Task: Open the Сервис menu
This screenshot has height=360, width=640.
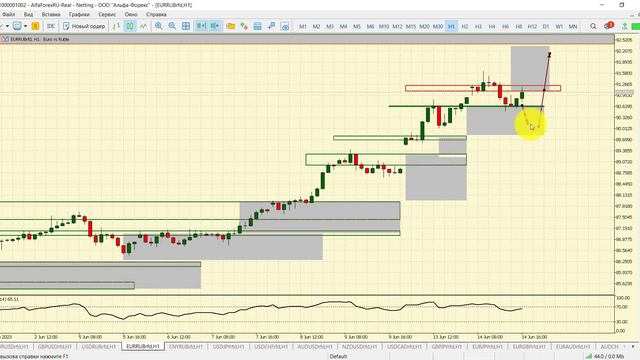Action: [107, 14]
